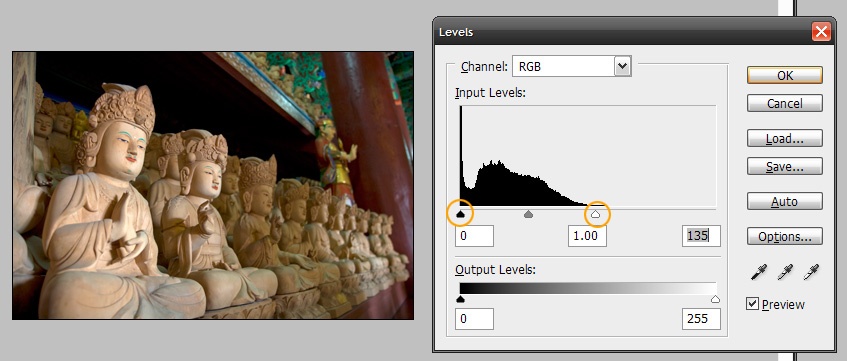Apply Auto levels adjustment
This screenshot has width=847, height=361.
pyautogui.click(x=785, y=202)
